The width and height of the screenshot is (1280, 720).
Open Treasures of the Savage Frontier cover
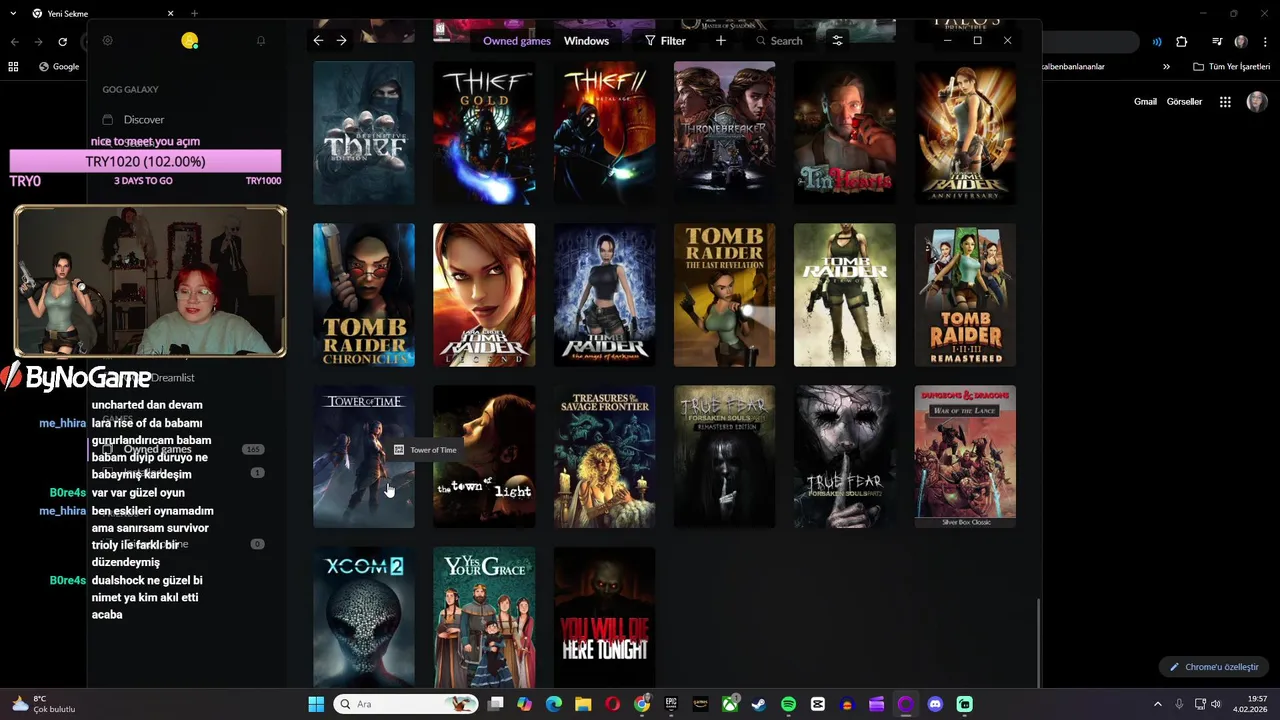click(604, 457)
